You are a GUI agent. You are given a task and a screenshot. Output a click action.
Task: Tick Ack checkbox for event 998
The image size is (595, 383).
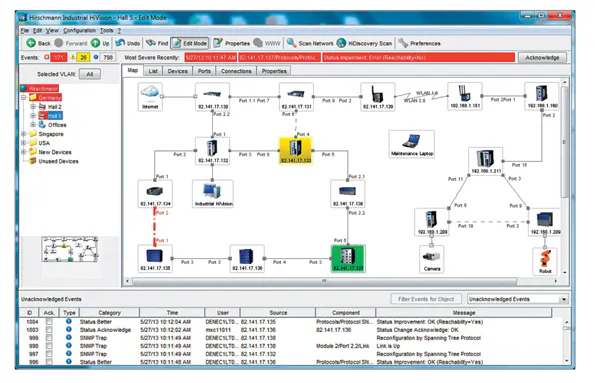[x=49, y=345]
